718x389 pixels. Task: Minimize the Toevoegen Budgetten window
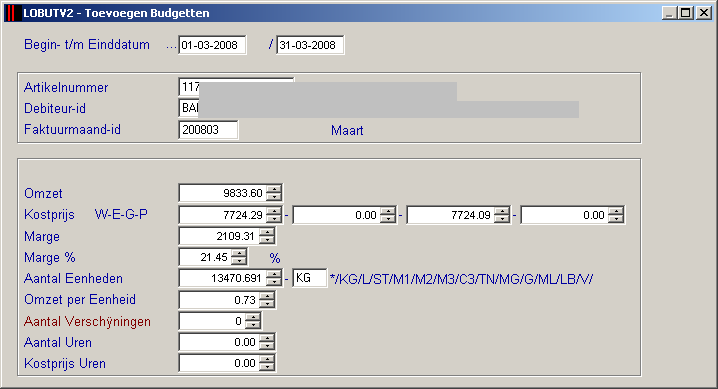coord(669,13)
